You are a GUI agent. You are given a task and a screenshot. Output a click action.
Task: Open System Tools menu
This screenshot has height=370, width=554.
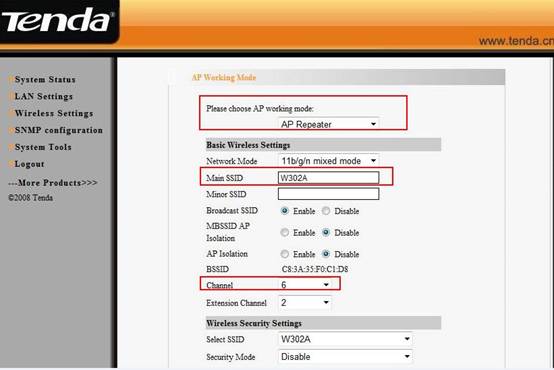point(43,147)
